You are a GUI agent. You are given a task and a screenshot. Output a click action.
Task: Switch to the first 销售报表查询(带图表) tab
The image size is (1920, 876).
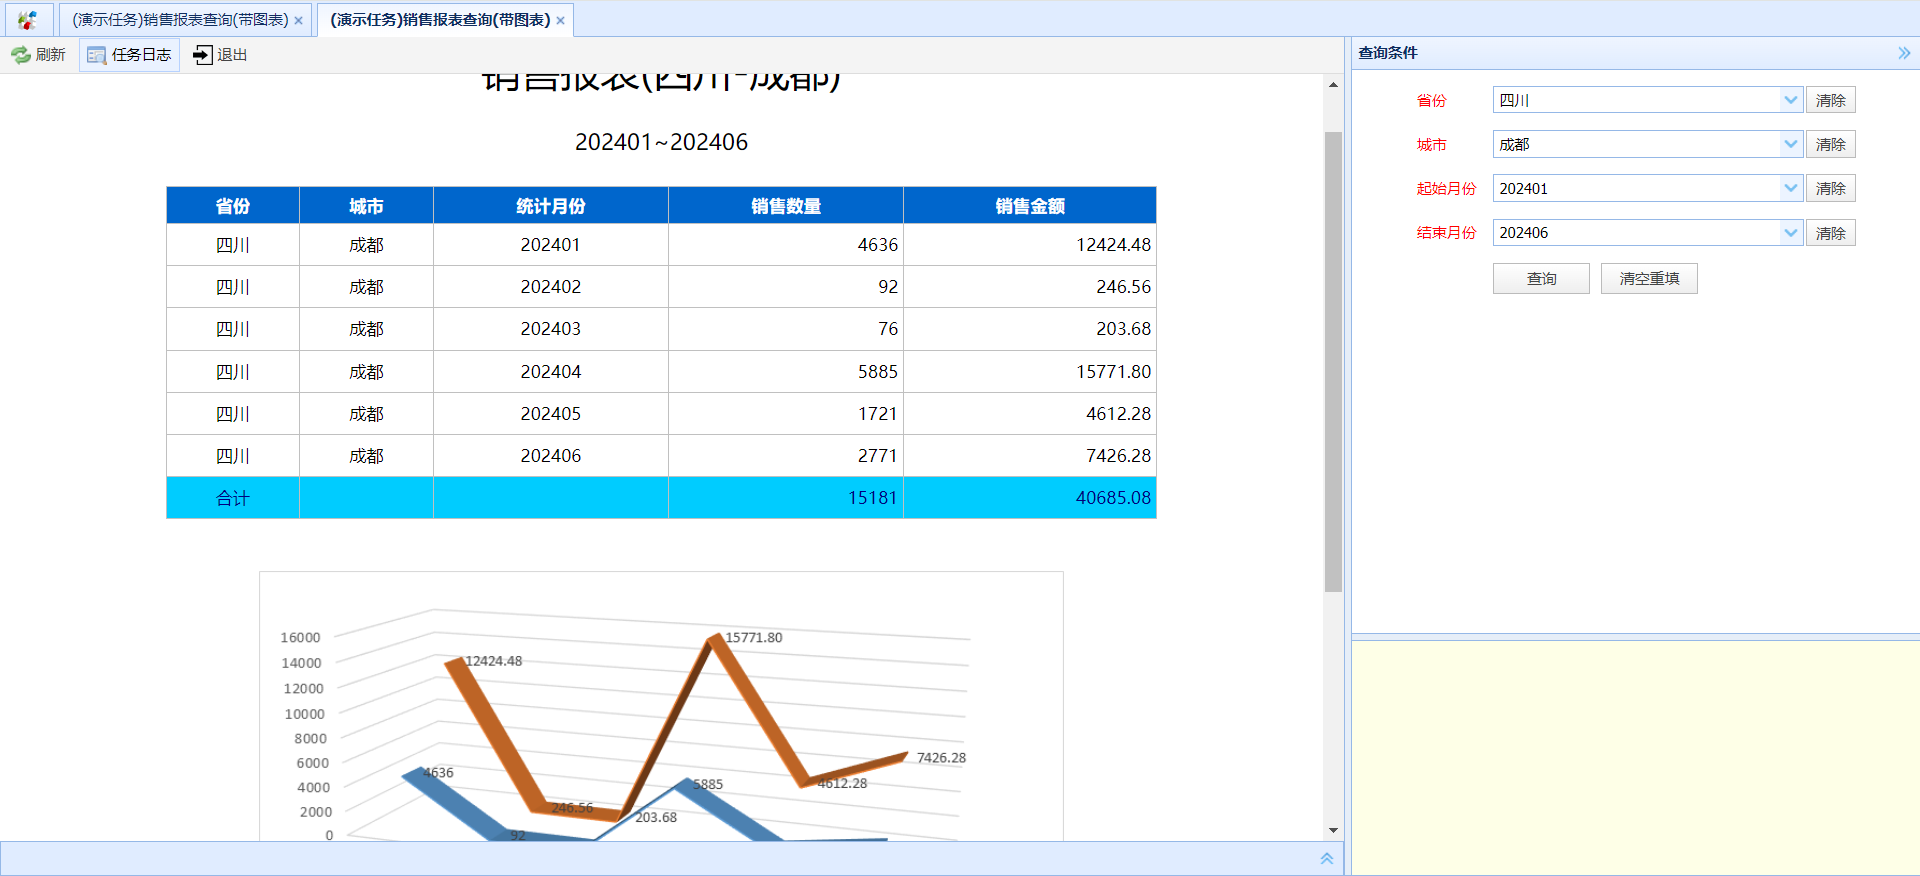(x=180, y=20)
